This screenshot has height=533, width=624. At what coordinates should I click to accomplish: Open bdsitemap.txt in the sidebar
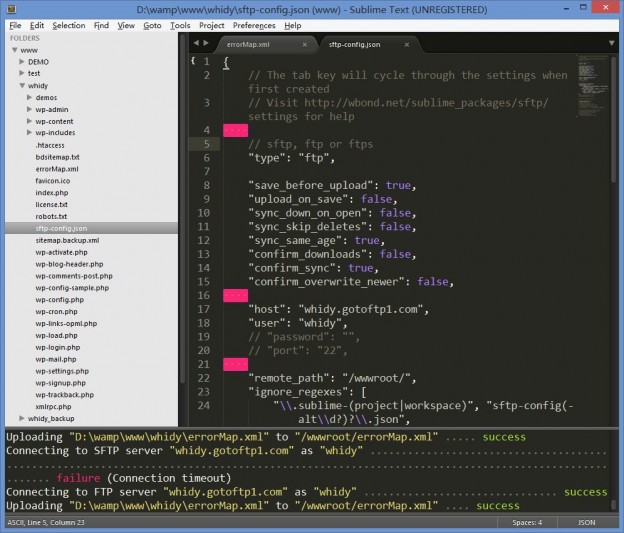pyautogui.click(x=57, y=157)
